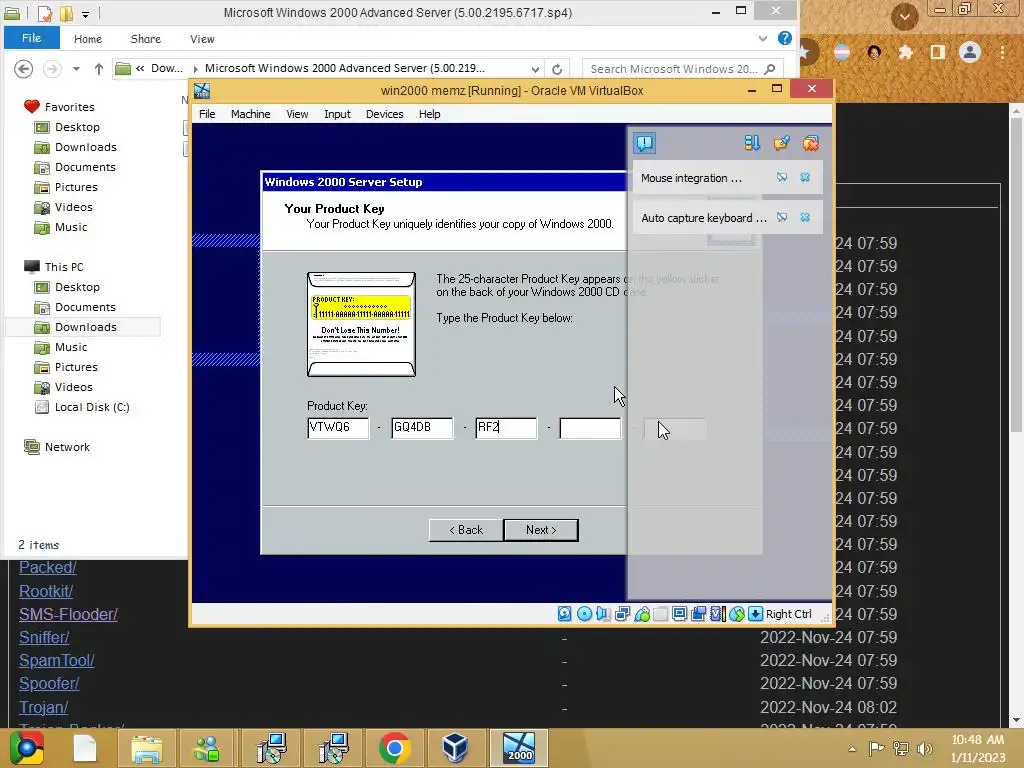Open File Explorer from the taskbar

click(x=146, y=748)
